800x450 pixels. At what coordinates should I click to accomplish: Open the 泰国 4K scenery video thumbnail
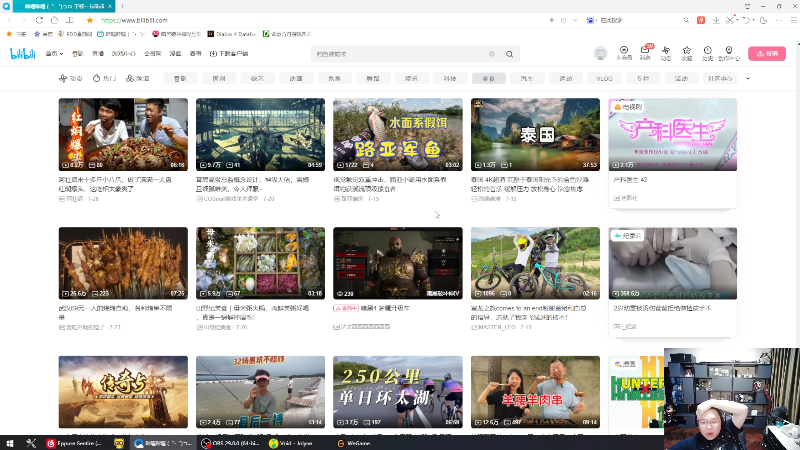coord(535,134)
